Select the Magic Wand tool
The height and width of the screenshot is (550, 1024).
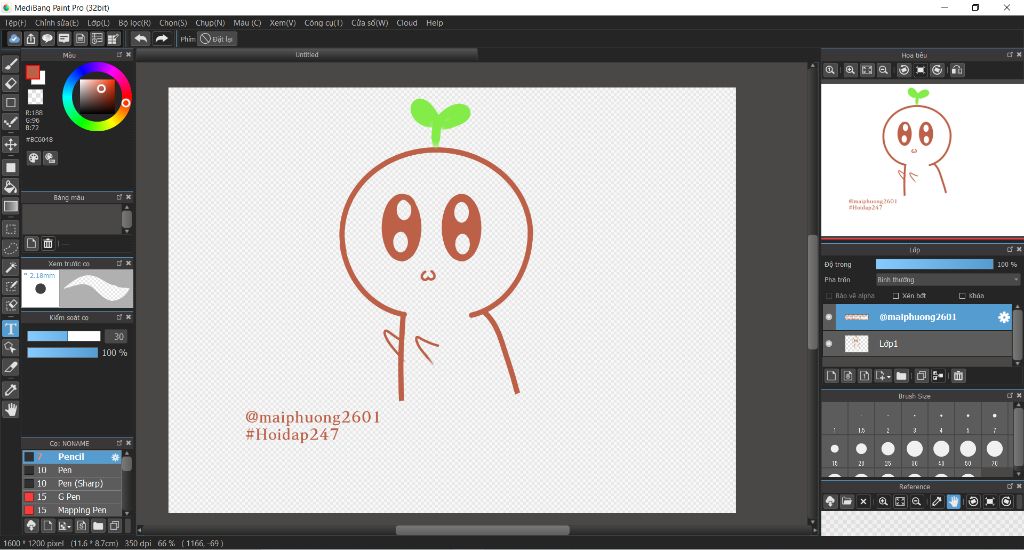coord(10,268)
